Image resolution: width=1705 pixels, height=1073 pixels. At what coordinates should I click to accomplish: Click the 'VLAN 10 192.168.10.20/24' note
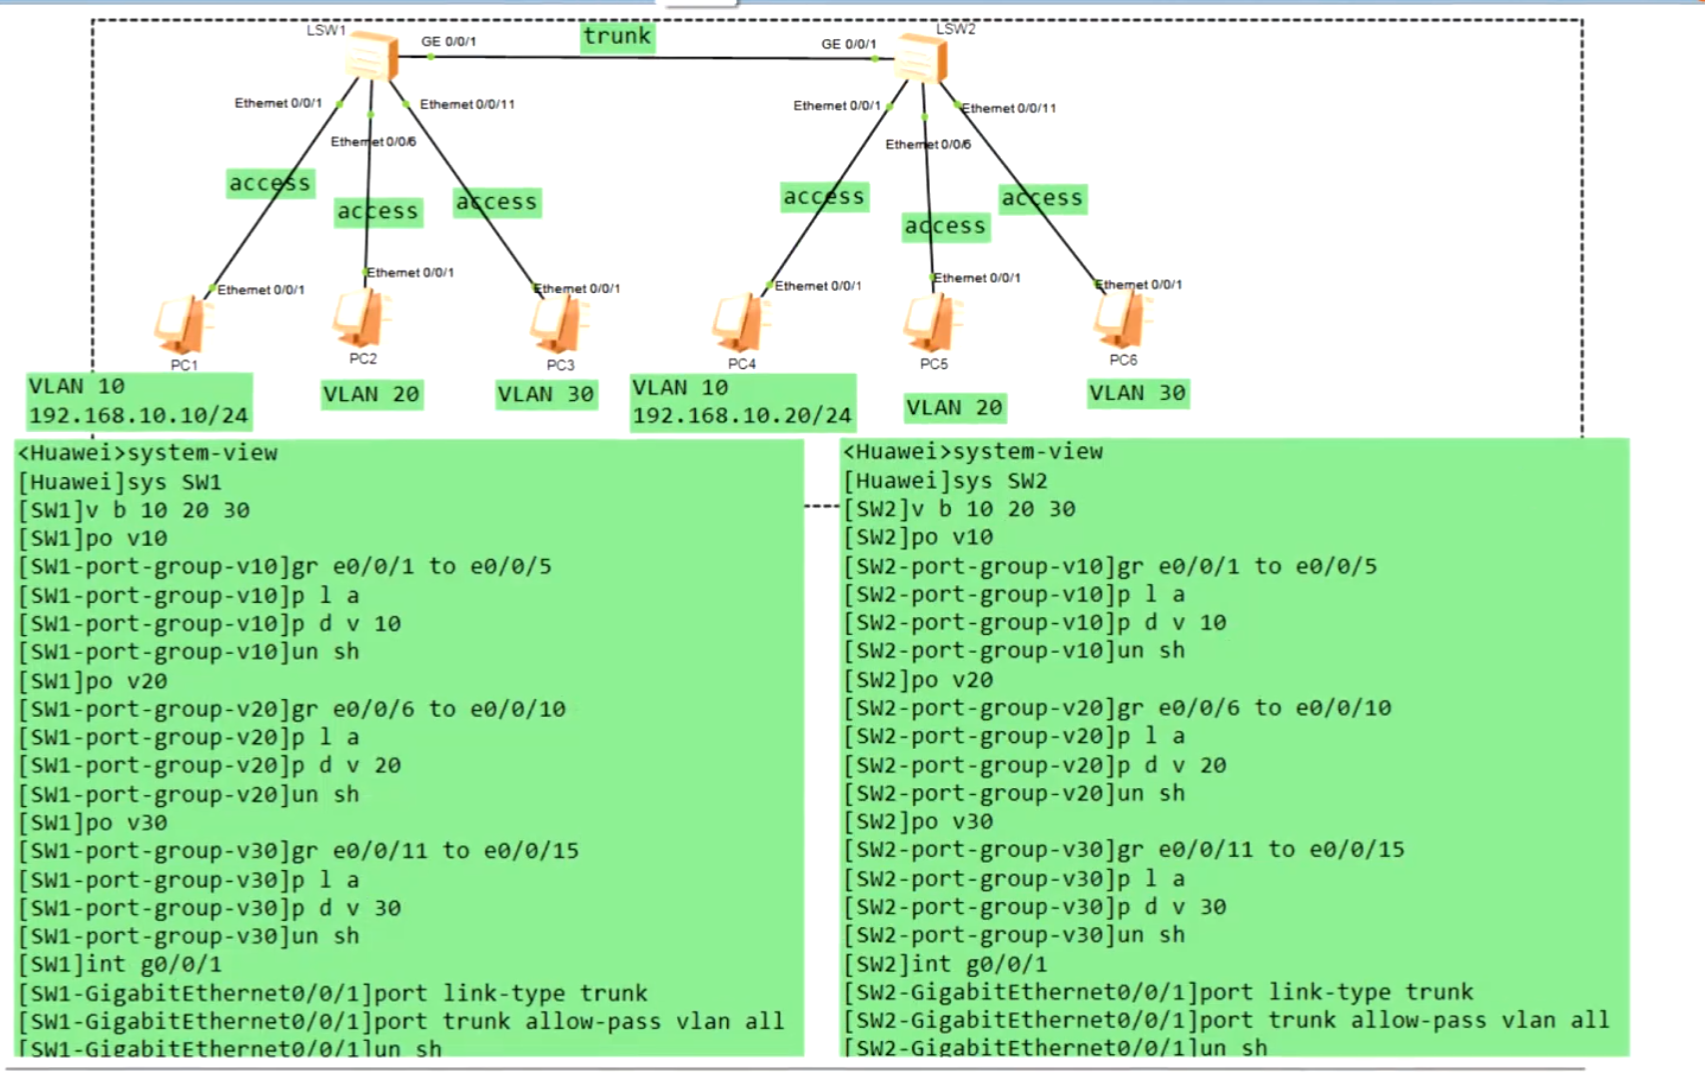point(742,402)
